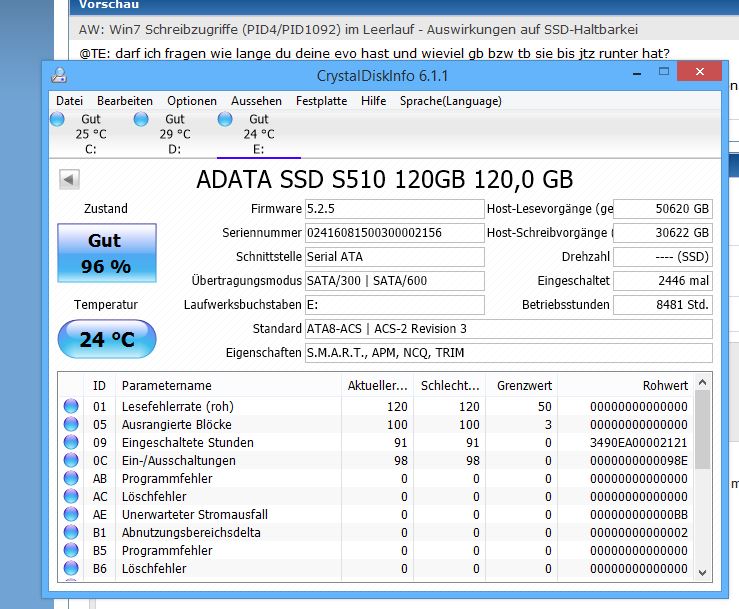Click status orb of Abnutzungsbereichsdelta row
Screen dimensions: 739x609
71,532
